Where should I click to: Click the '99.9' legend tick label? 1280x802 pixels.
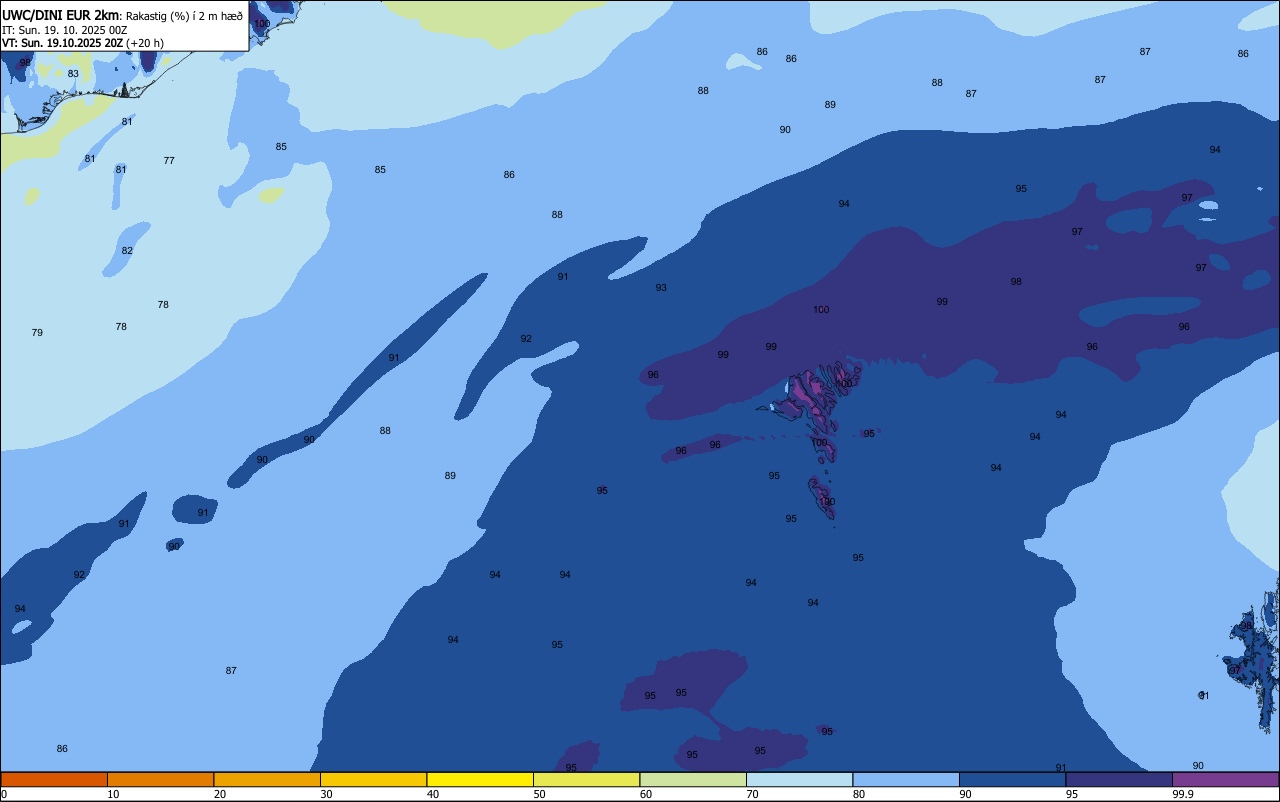1183,794
